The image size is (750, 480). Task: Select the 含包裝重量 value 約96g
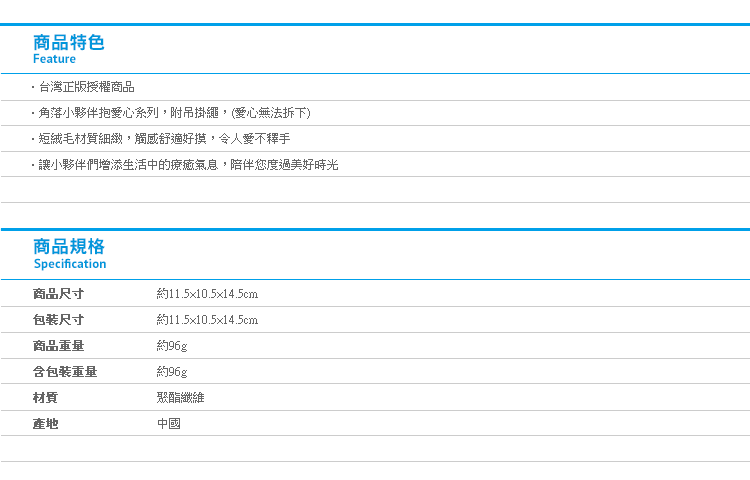(172, 371)
